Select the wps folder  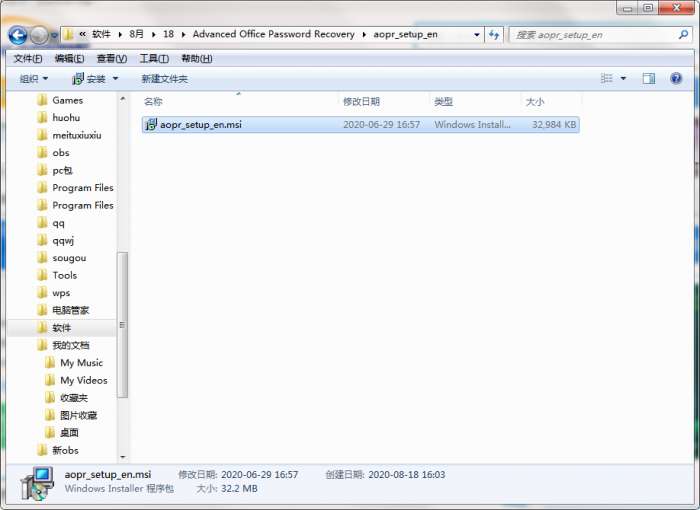61,293
